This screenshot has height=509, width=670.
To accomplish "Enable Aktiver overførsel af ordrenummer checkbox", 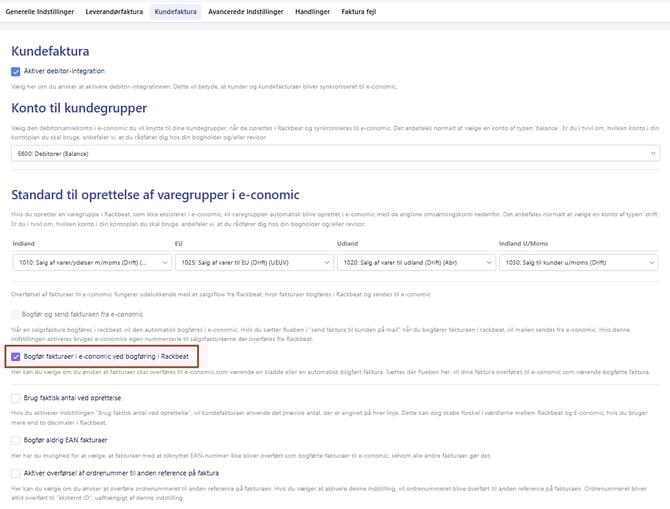I will click(x=16, y=472).
